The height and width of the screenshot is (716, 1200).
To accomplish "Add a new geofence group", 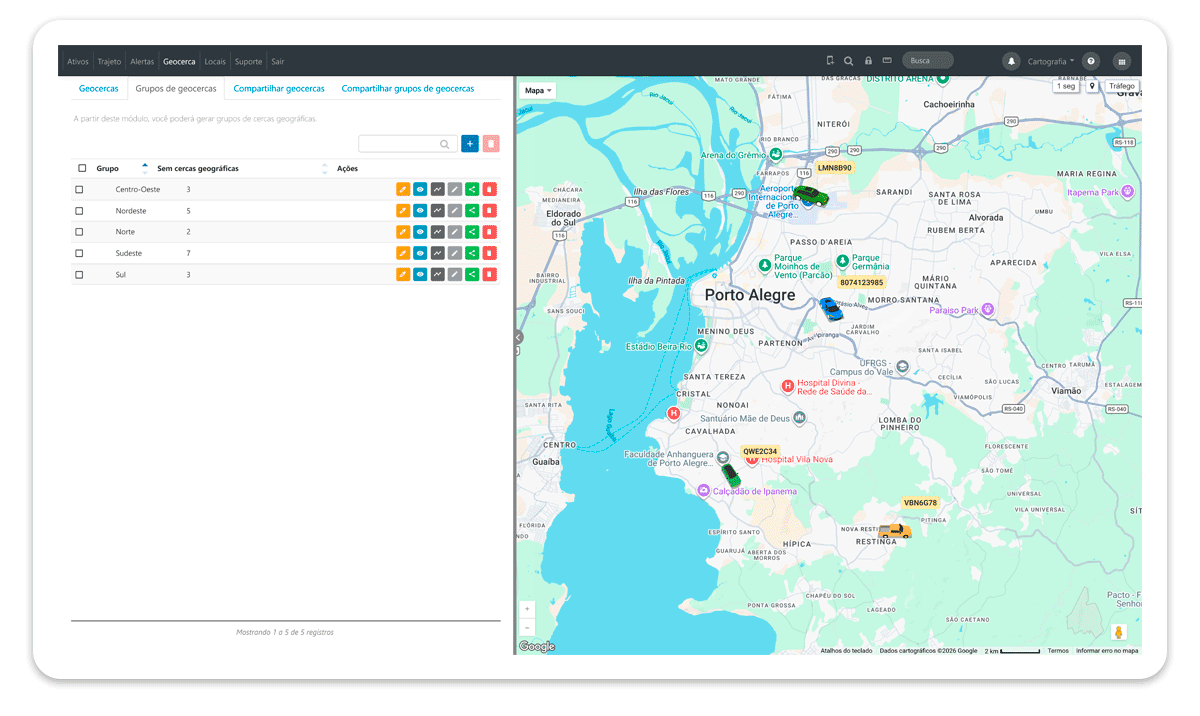I will pos(470,144).
